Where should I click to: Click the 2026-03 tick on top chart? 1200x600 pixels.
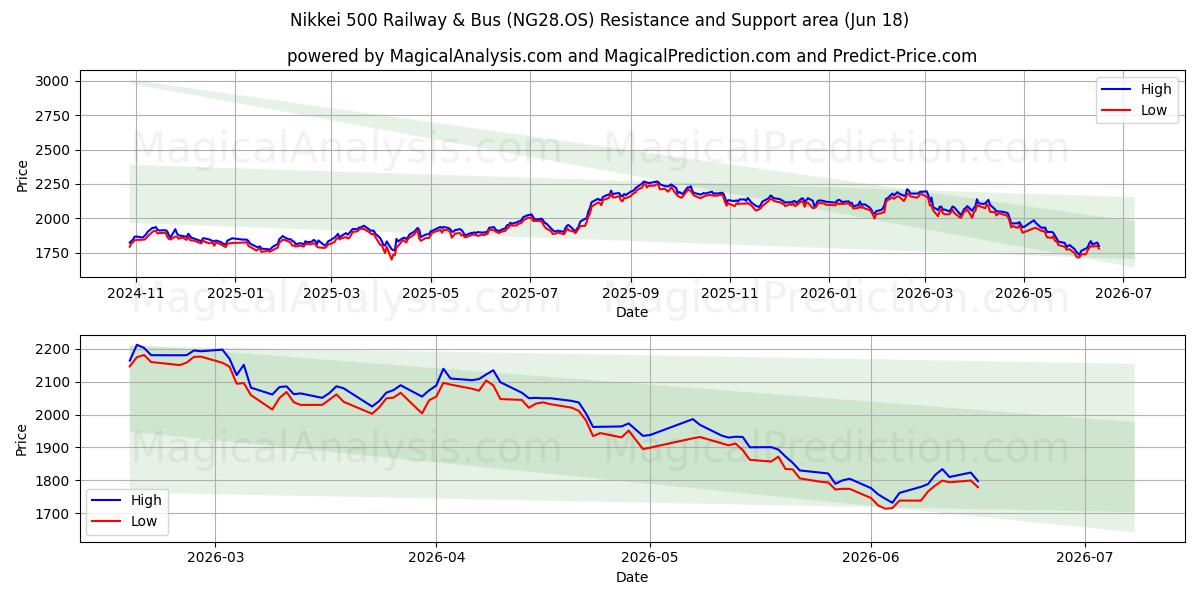pyautogui.click(x=925, y=293)
